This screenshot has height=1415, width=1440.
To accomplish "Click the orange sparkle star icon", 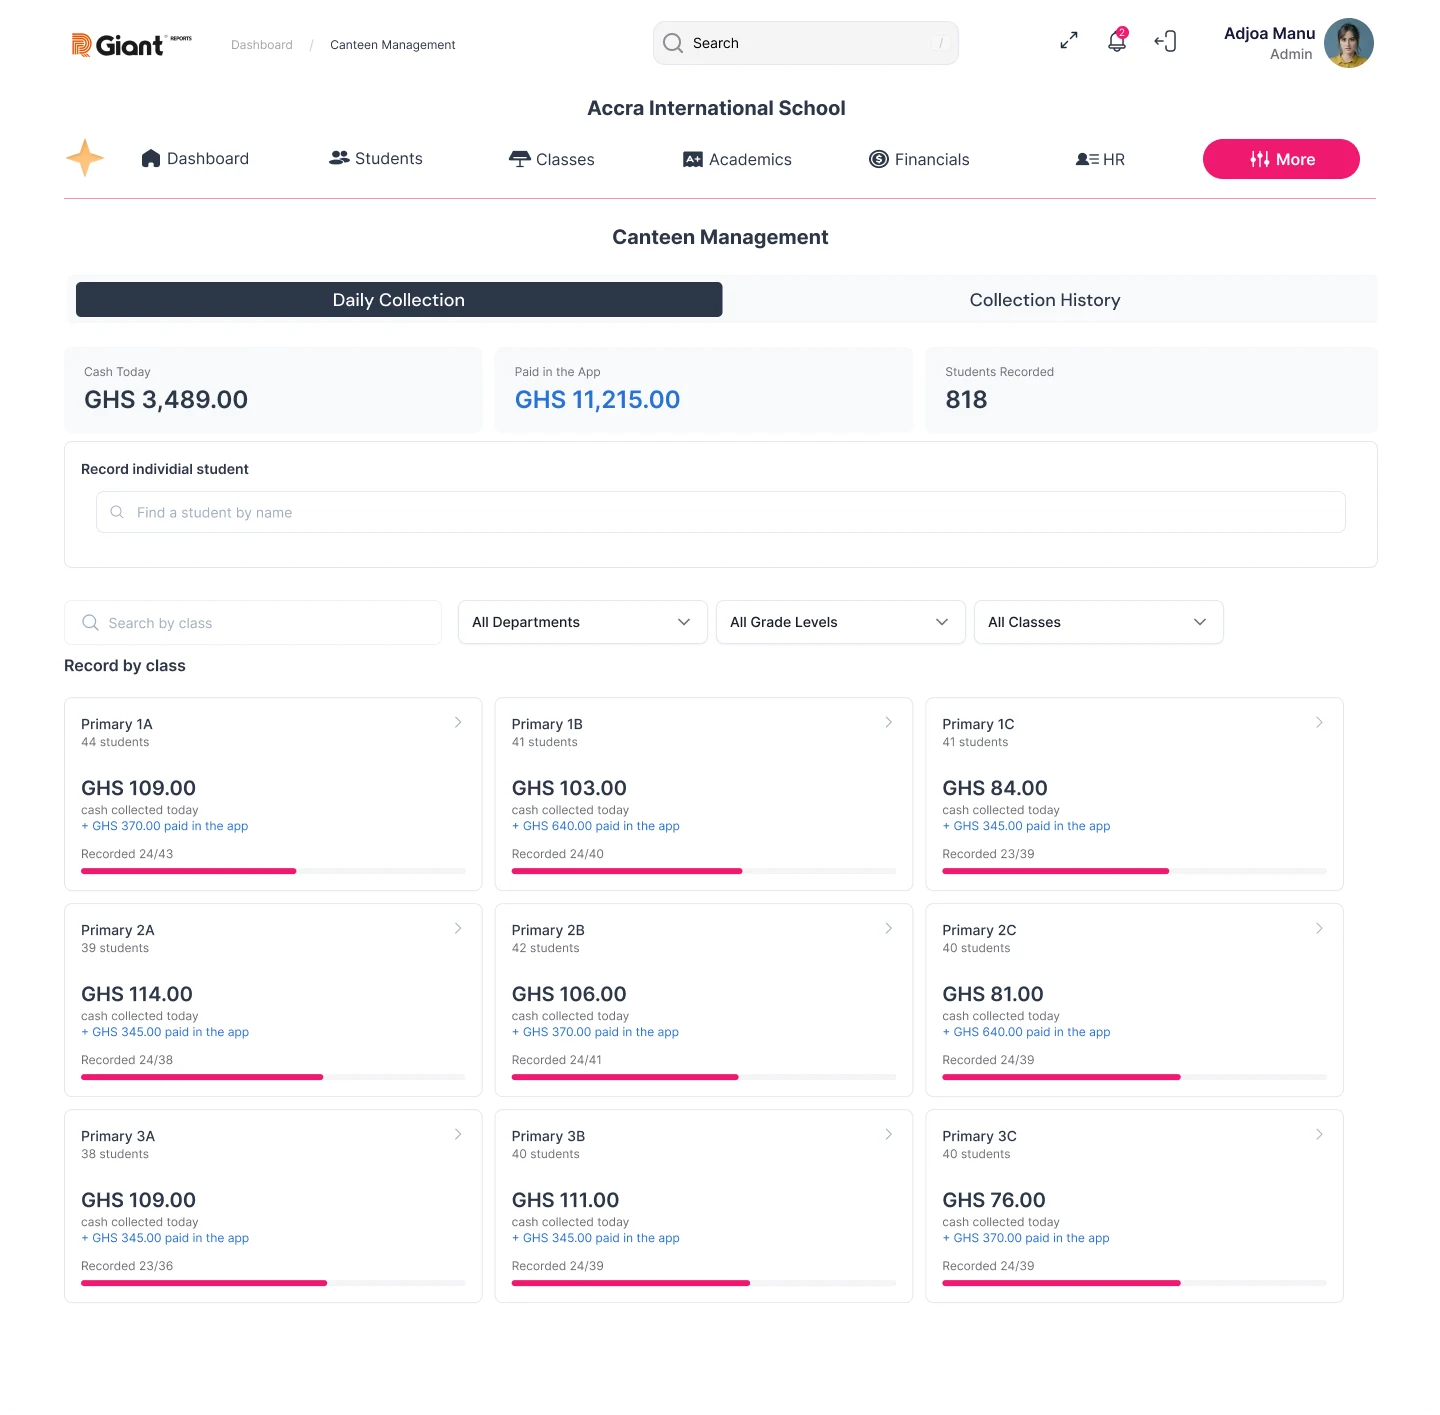I will tap(85, 158).
